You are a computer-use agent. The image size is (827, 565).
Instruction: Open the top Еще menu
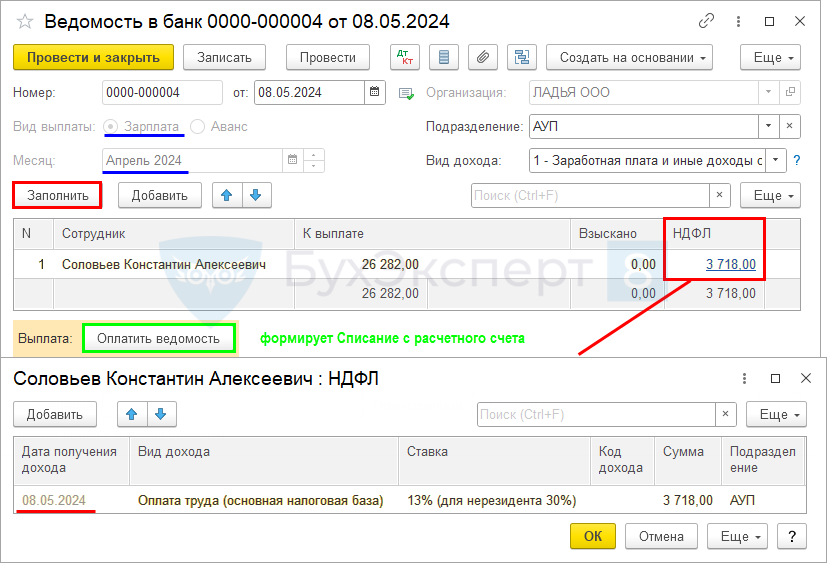774,58
